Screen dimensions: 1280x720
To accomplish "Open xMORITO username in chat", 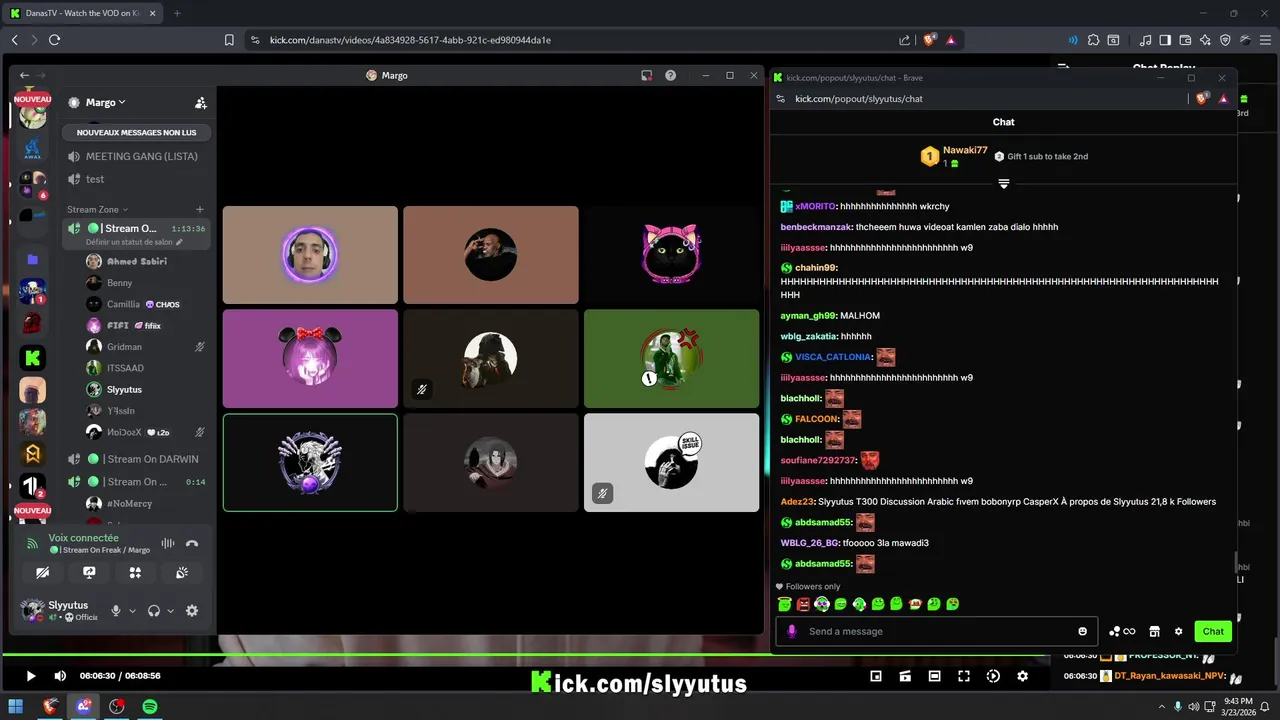I will pos(815,206).
